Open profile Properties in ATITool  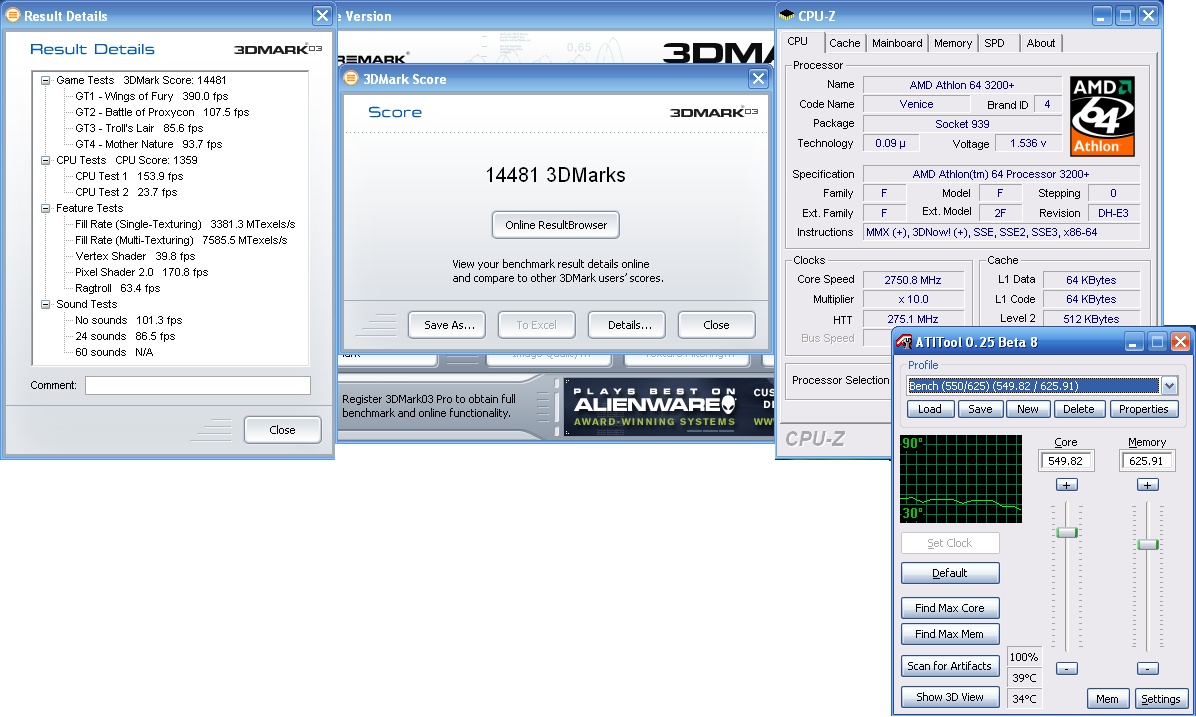click(x=1143, y=409)
